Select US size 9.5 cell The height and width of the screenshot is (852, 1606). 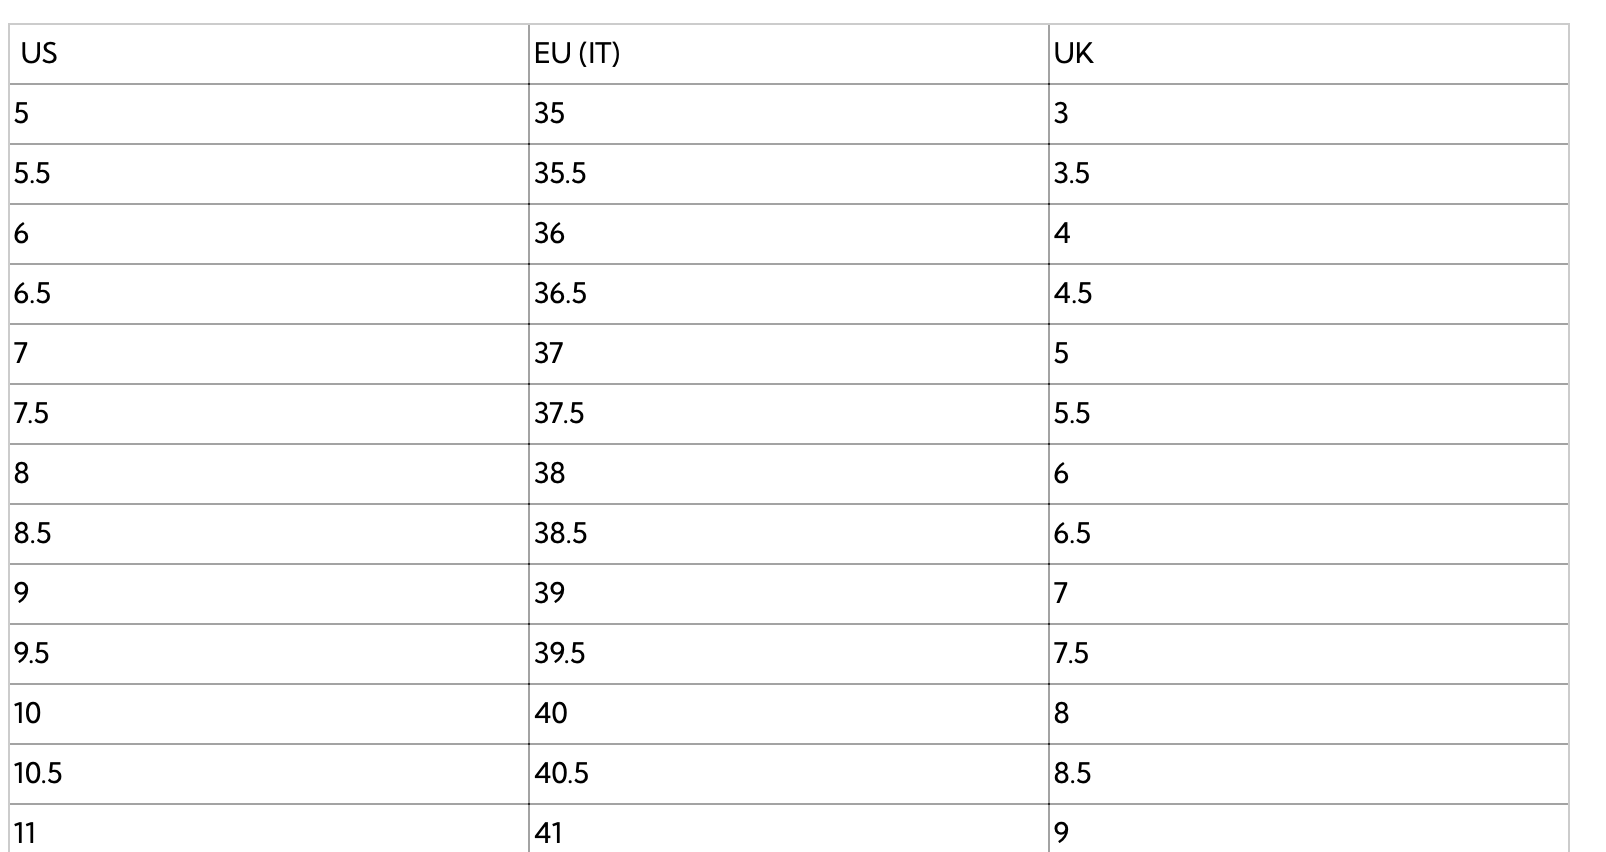coord(32,654)
